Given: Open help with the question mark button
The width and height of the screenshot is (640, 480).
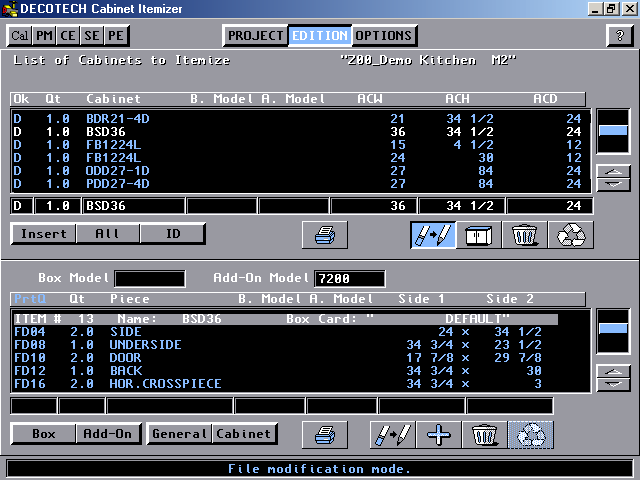Looking at the screenshot, I should tap(620, 36).
